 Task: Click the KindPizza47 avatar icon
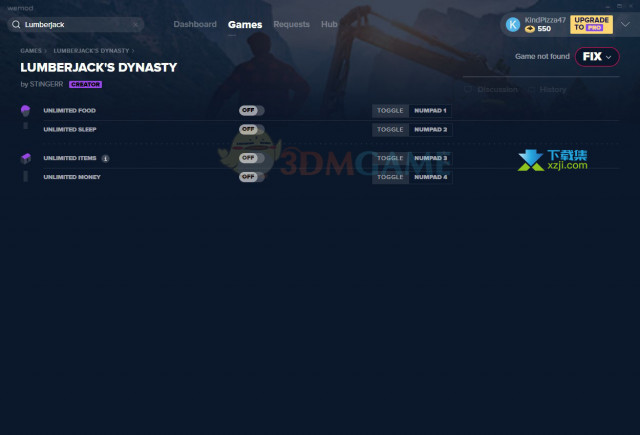pyautogui.click(x=513, y=24)
